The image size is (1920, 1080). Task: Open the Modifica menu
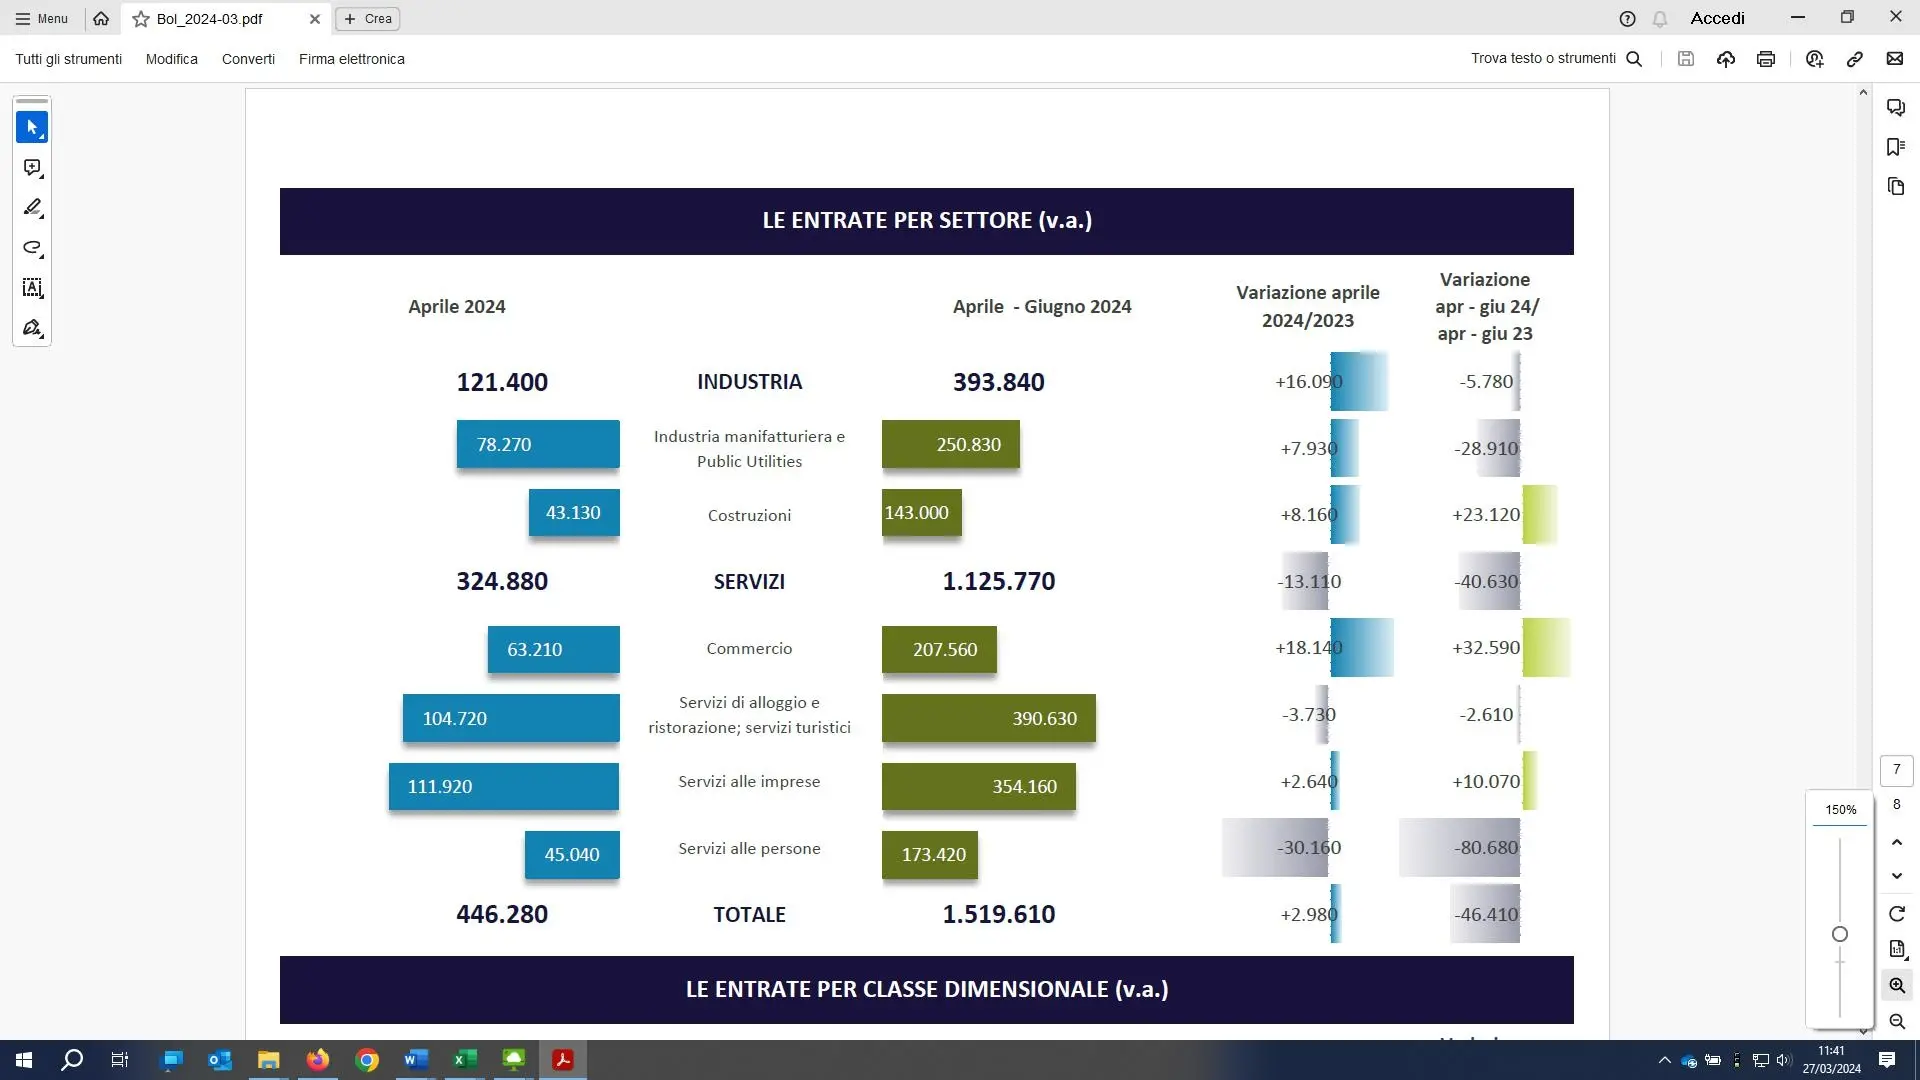tap(172, 59)
